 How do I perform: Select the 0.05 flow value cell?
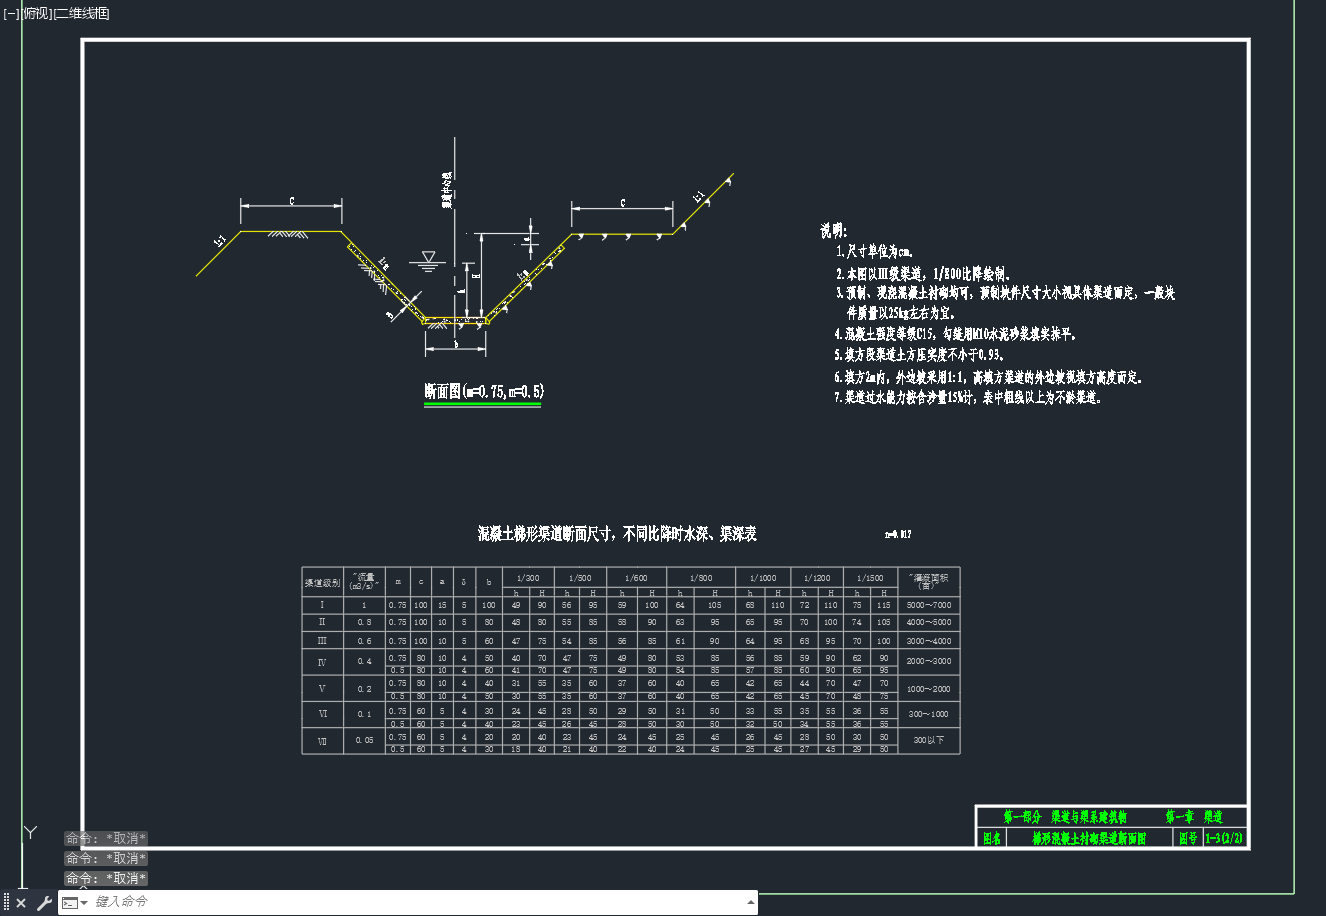tap(364, 741)
